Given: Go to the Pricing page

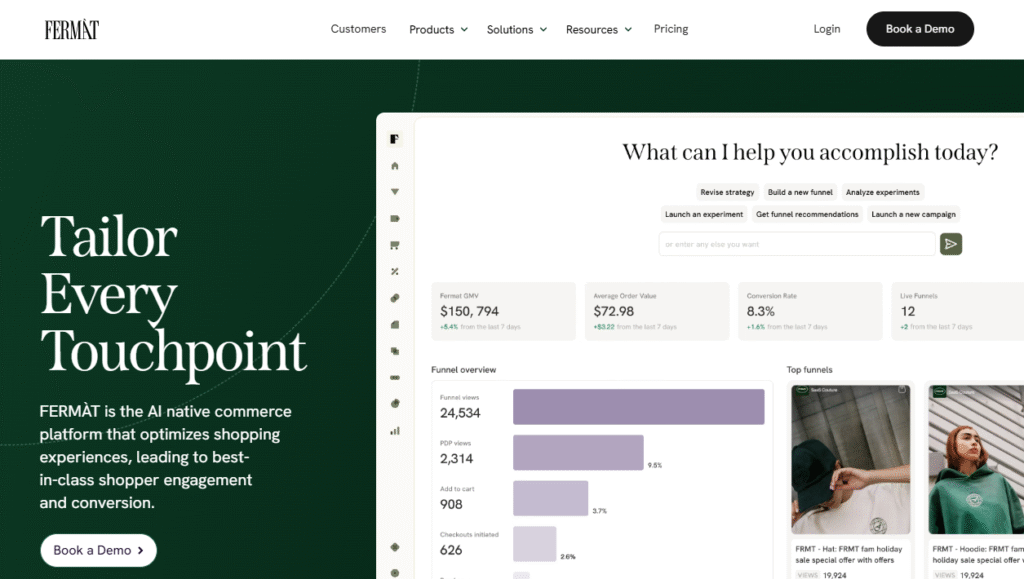Looking at the screenshot, I should pos(671,29).
